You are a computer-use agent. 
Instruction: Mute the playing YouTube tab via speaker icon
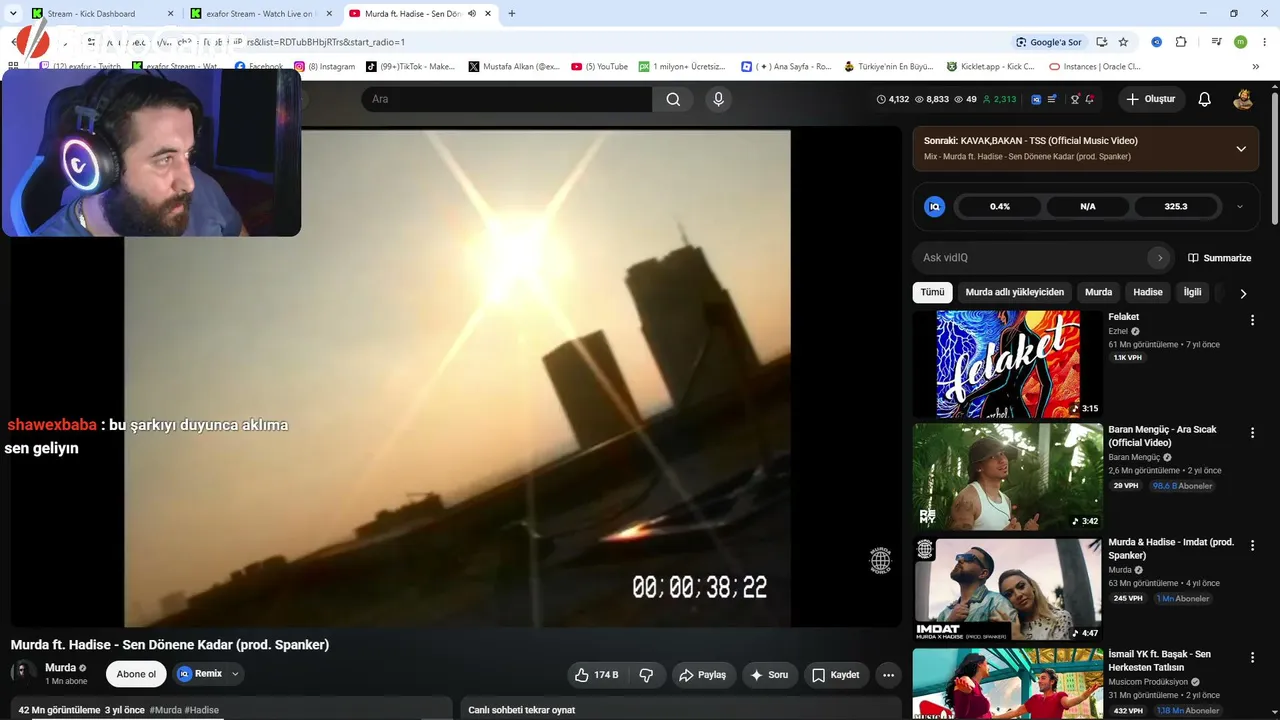point(472,14)
